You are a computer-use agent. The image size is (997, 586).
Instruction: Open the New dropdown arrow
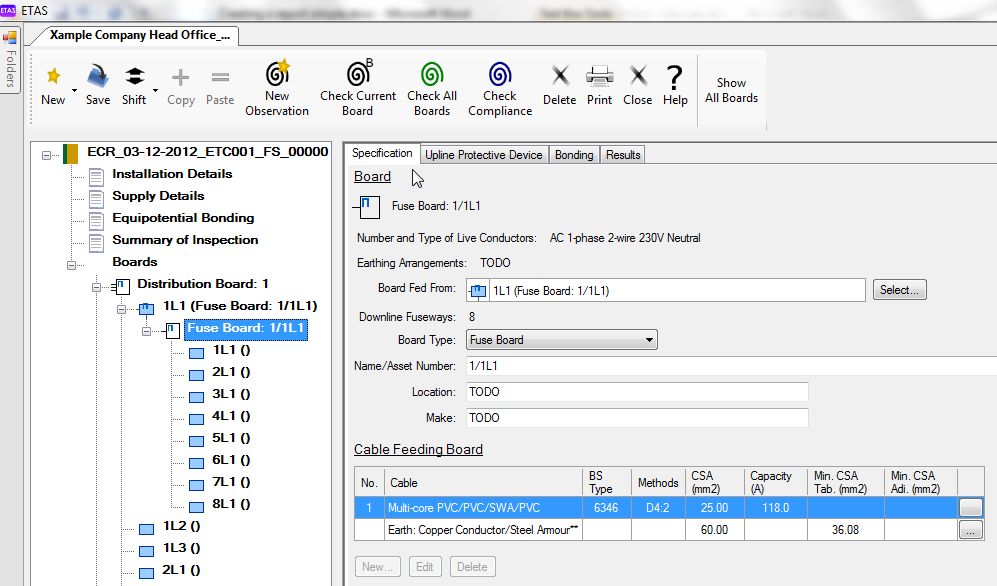[74, 90]
